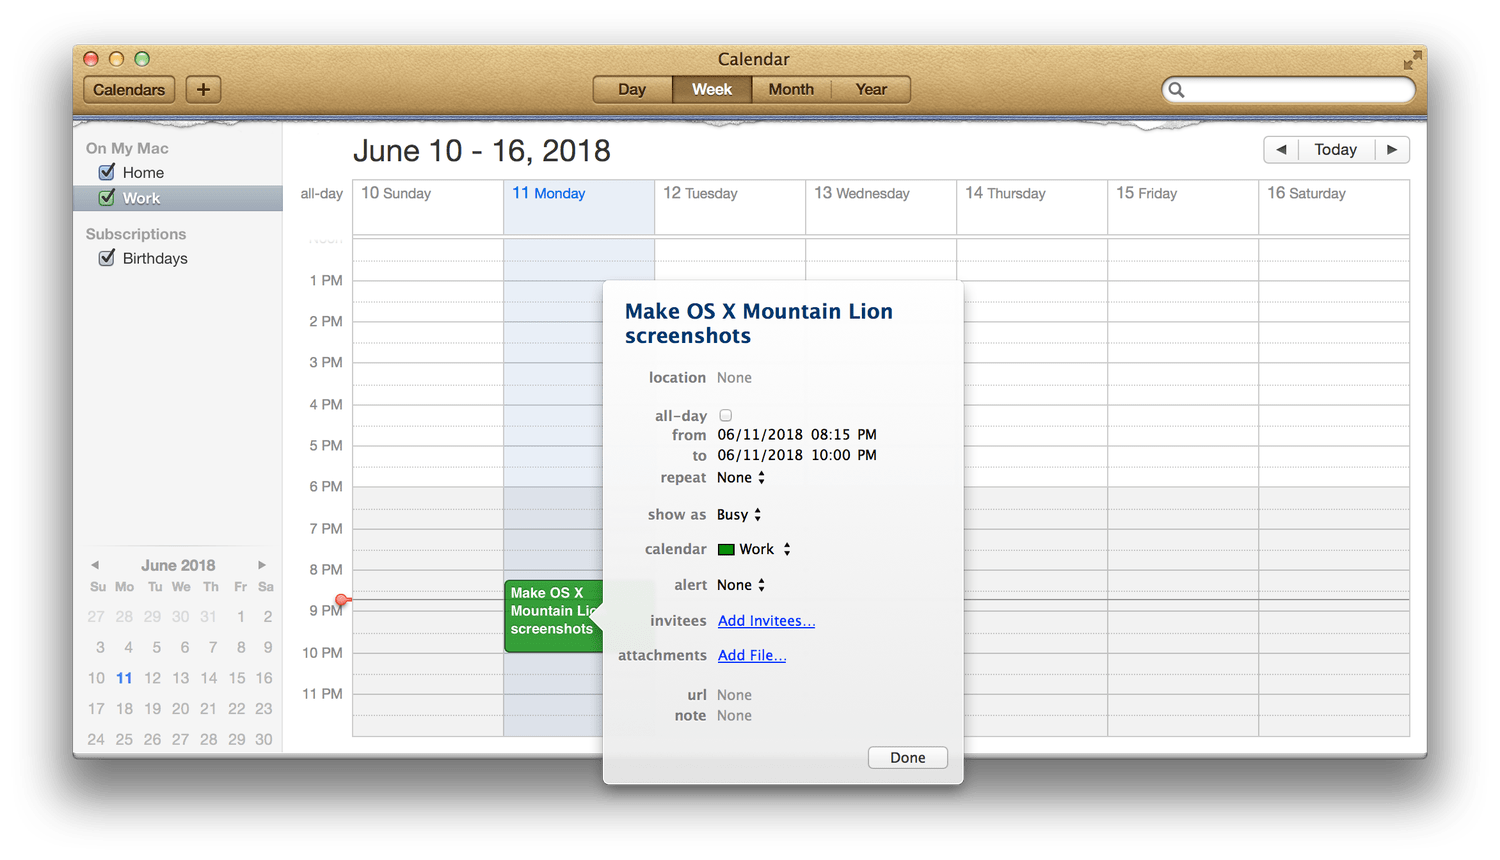Uncheck the Home calendar checkbox
The width and height of the screenshot is (1500, 860).
pyautogui.click(x=107, y=172)
